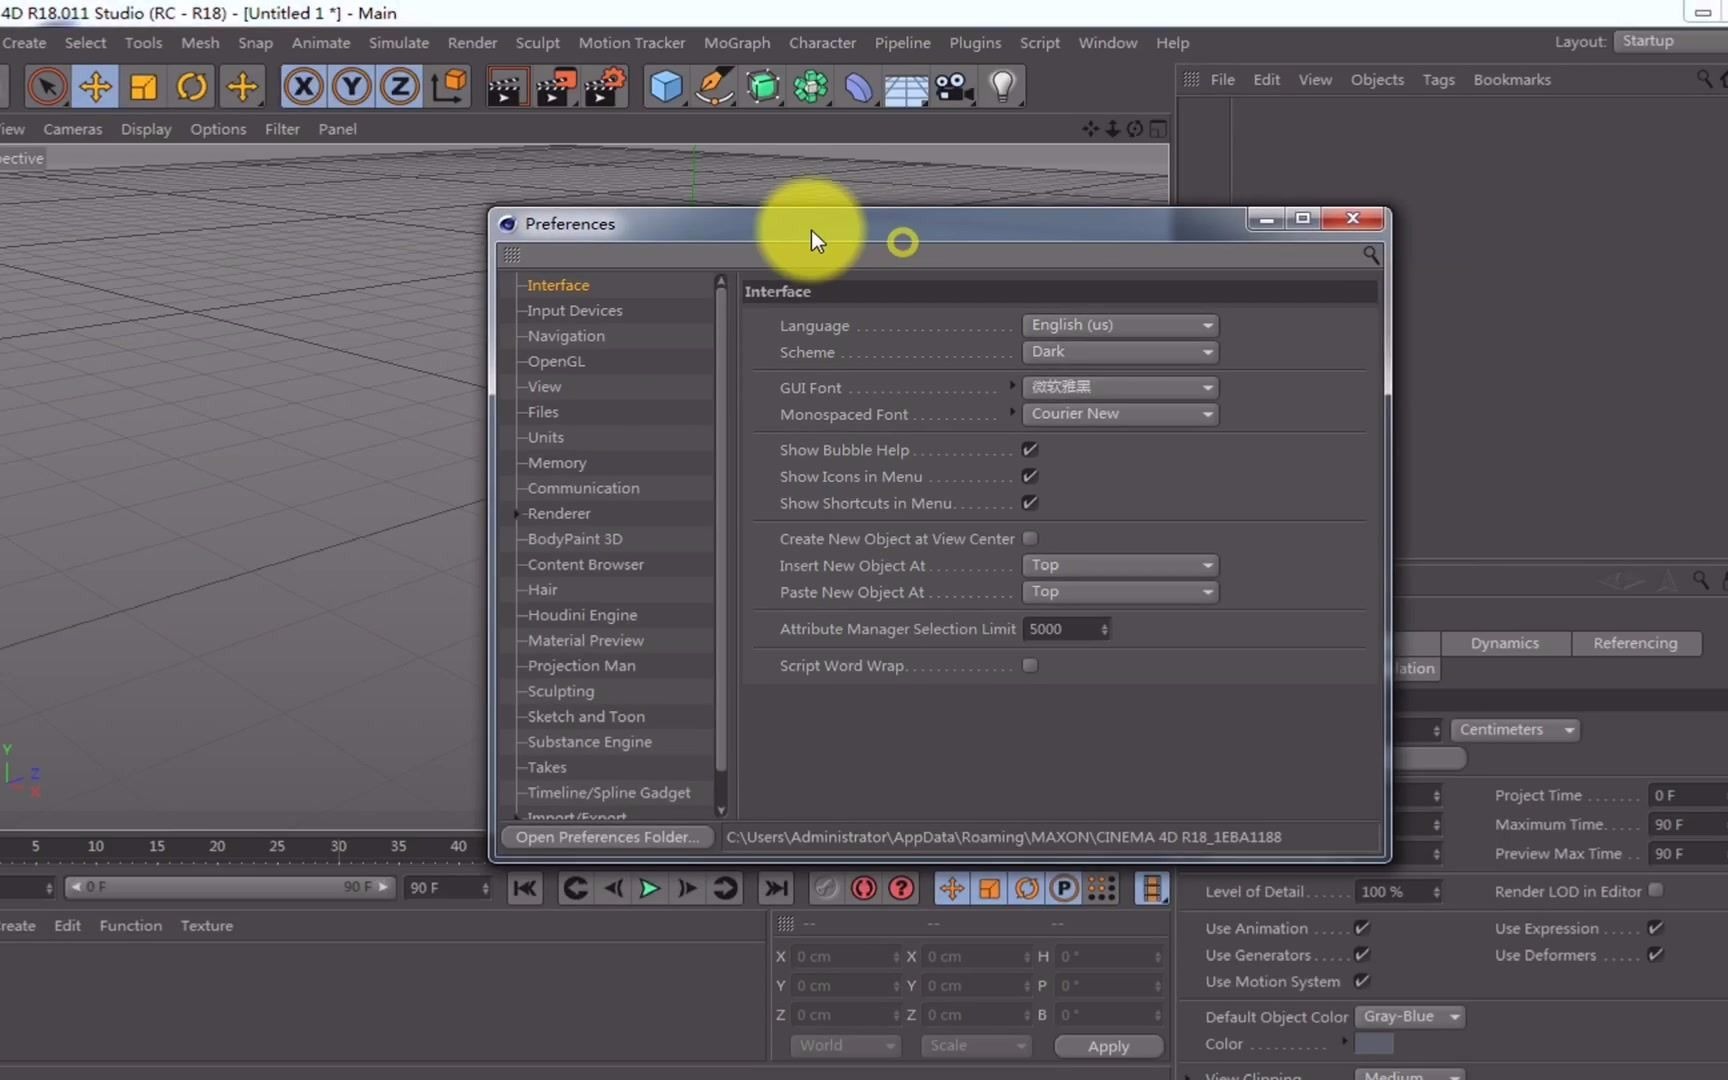1728x1080 pixels.
Task: Click the Cube primitive icon
Action: click(x=665, y=87)
